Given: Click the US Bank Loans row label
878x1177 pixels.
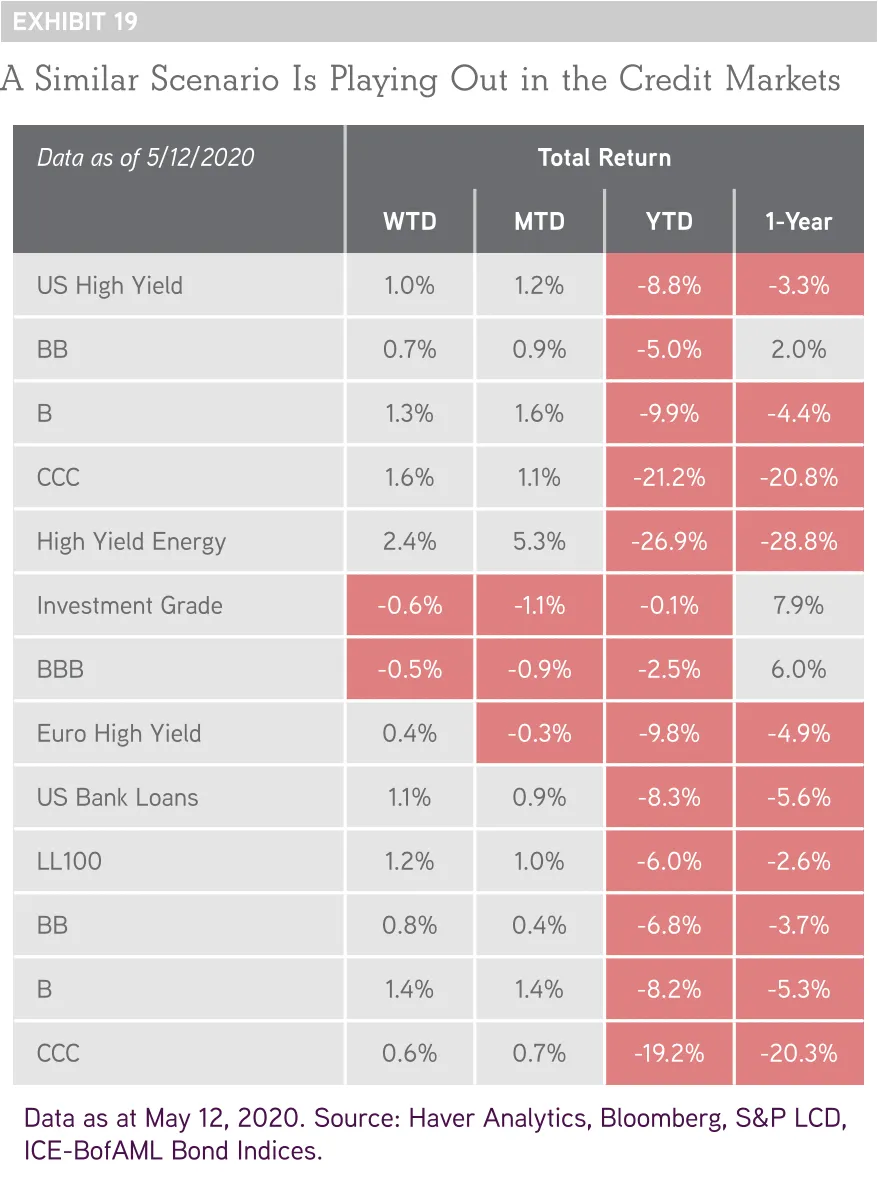Looking at the screenshot, I should pyautogui.click(x=117, y=797).
